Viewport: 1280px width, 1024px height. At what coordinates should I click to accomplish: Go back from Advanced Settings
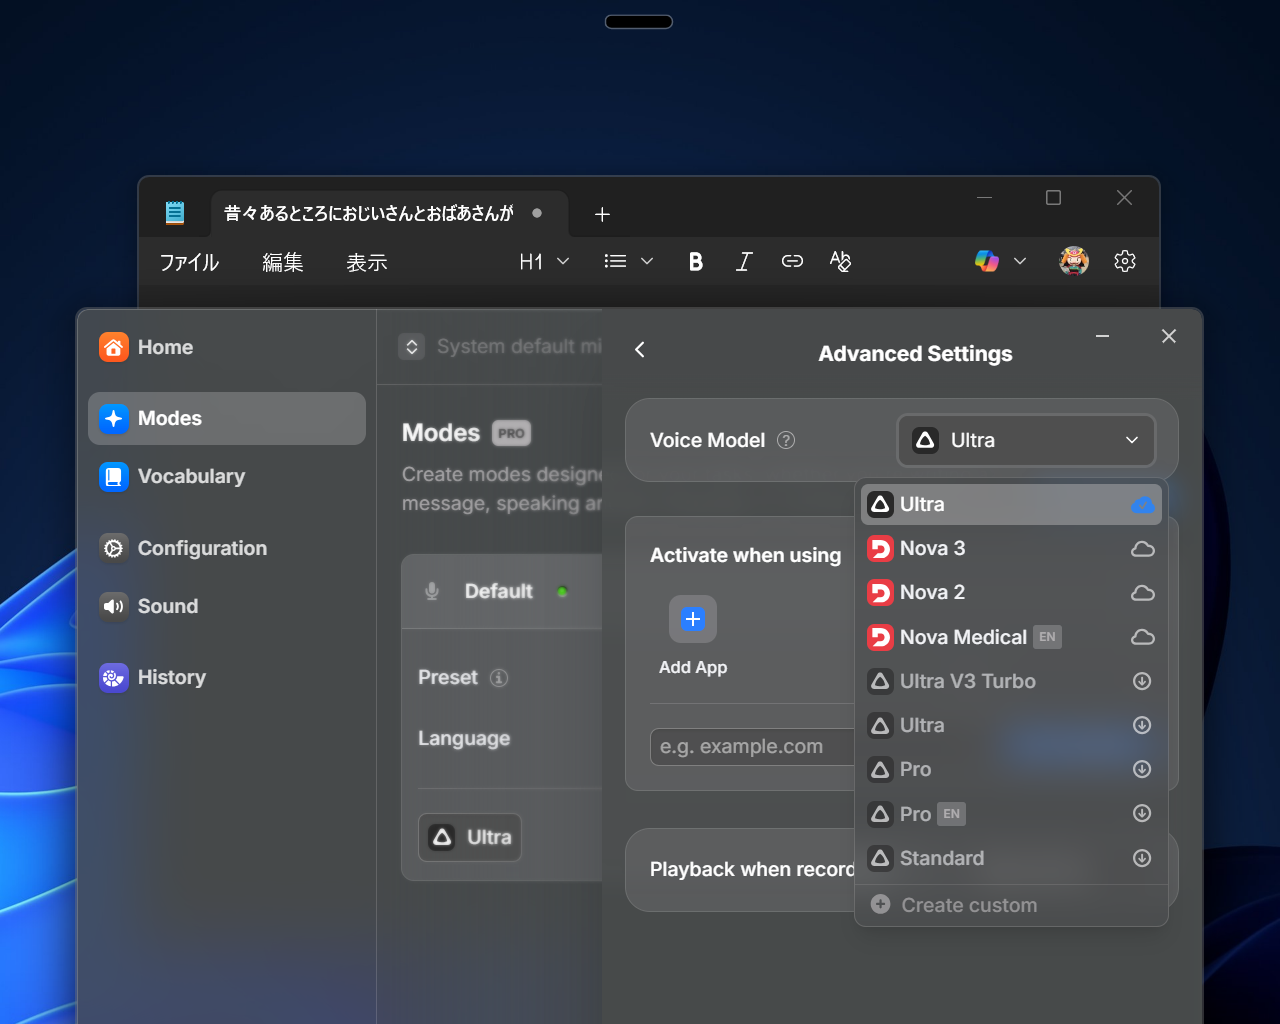640,349
